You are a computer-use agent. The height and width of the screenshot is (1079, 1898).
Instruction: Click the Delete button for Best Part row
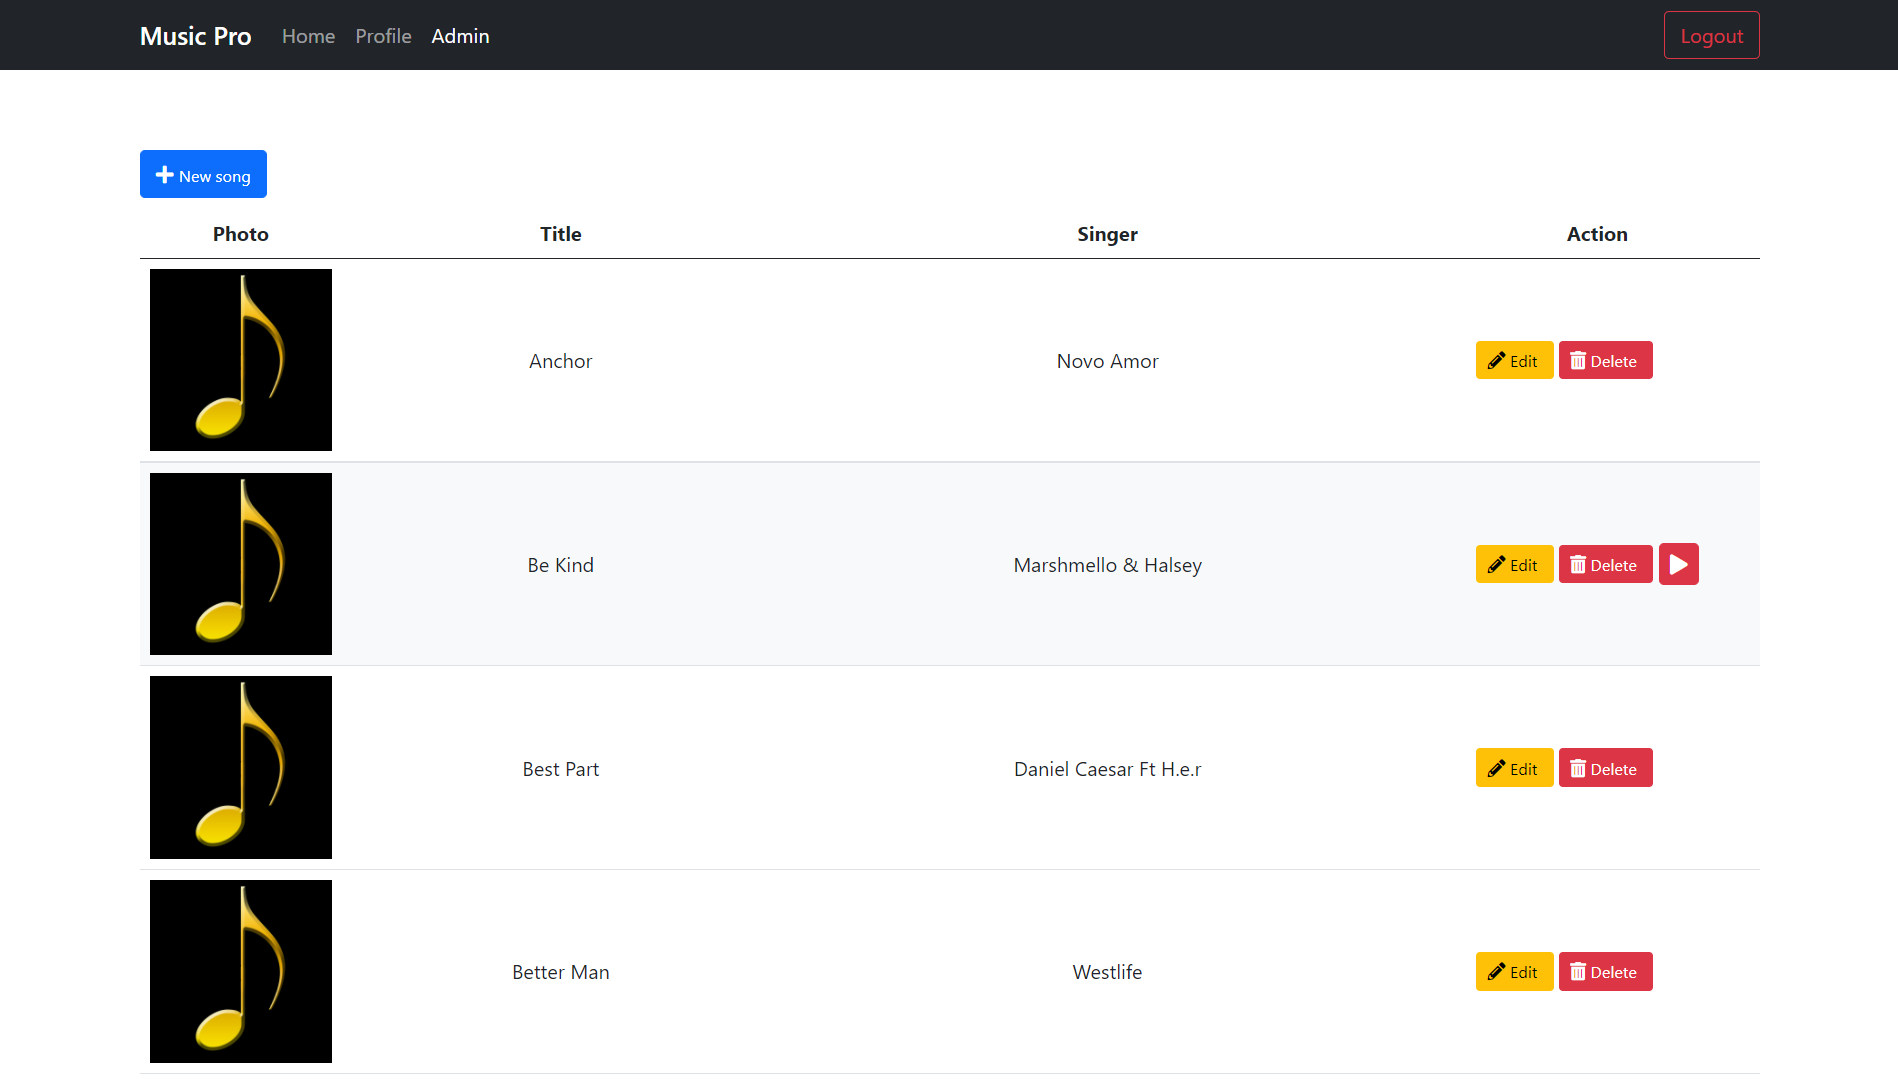1605,768
